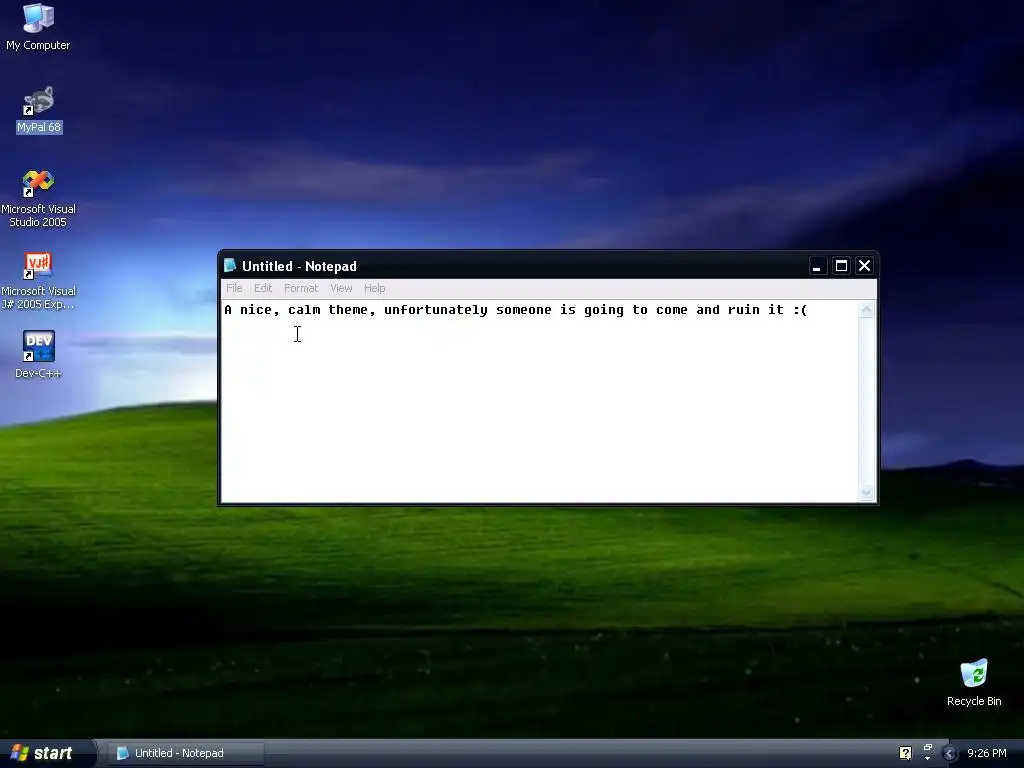Click the taskbar clock showing 9:26 PM

click(986, 753)
